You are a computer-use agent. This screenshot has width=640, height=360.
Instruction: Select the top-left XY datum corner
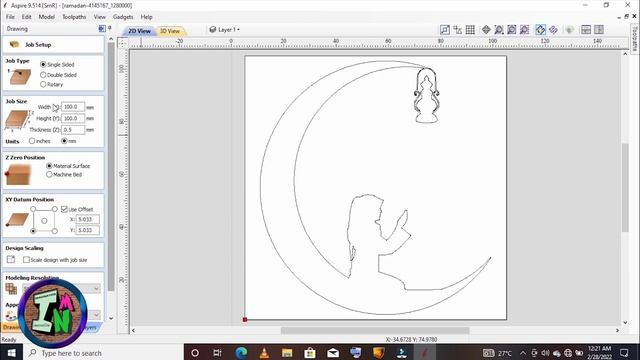click(33, 209)
